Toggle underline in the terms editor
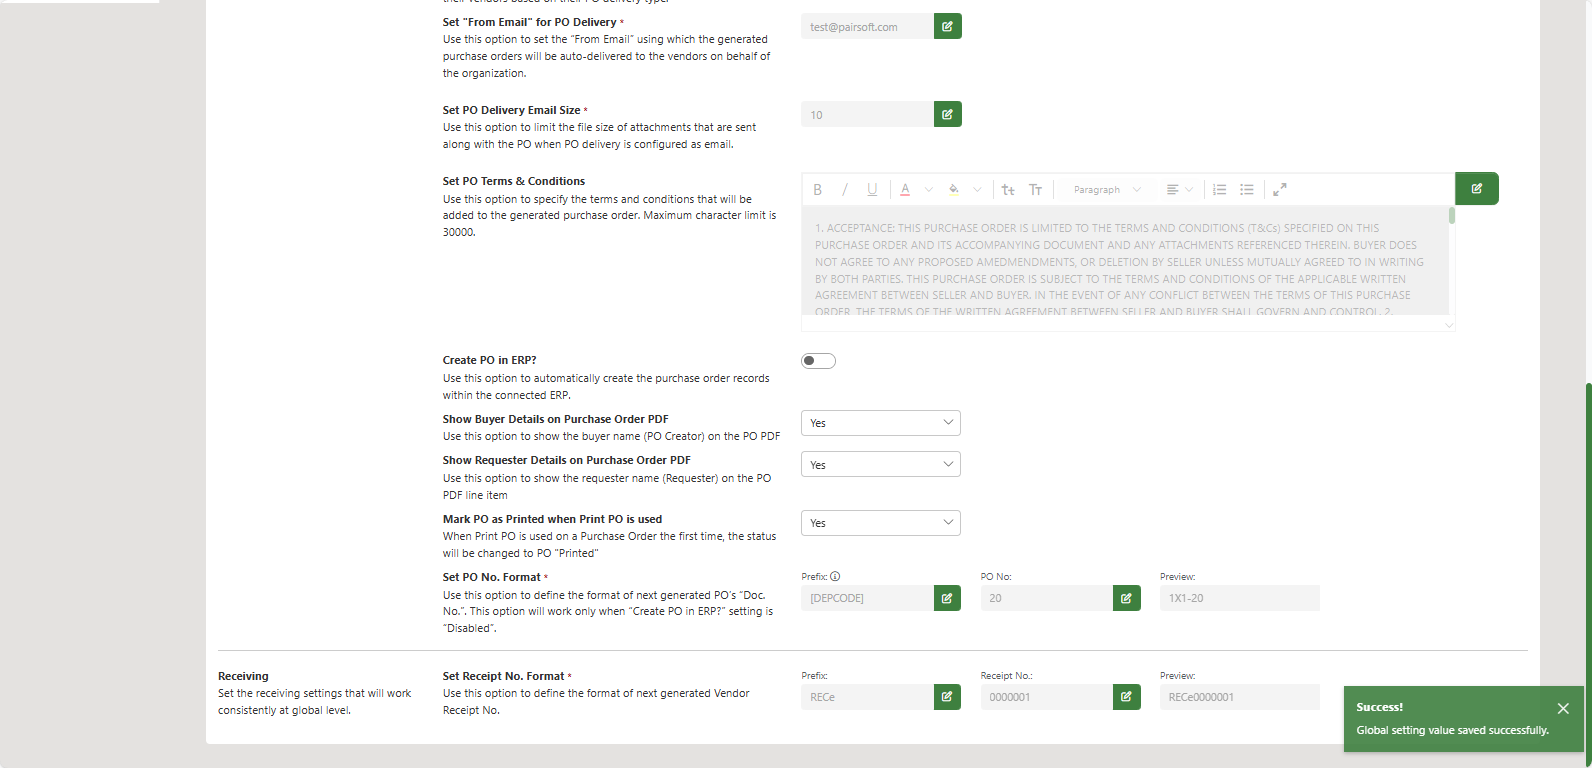Screen dimensions: 1592x768 872,189
